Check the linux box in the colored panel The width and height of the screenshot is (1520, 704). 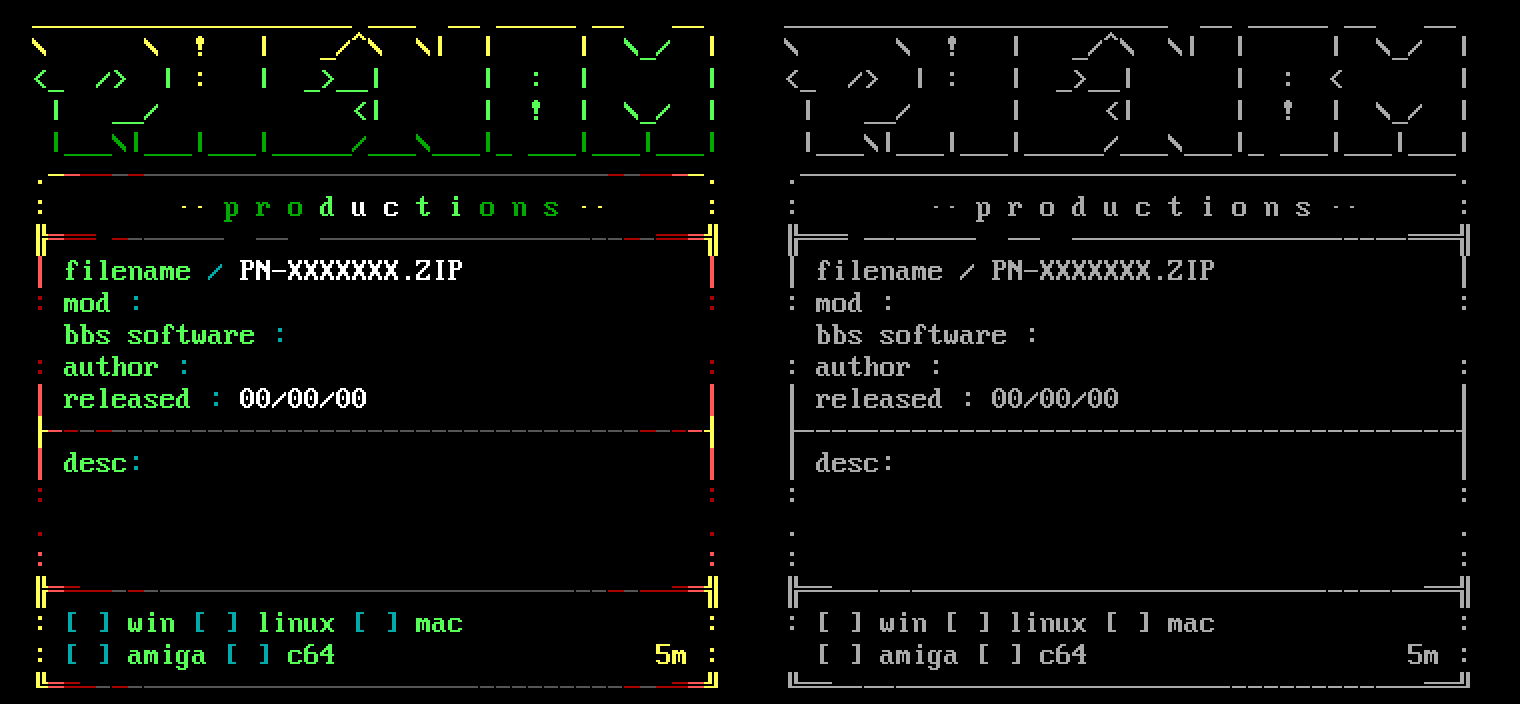(x=215, y=624)
